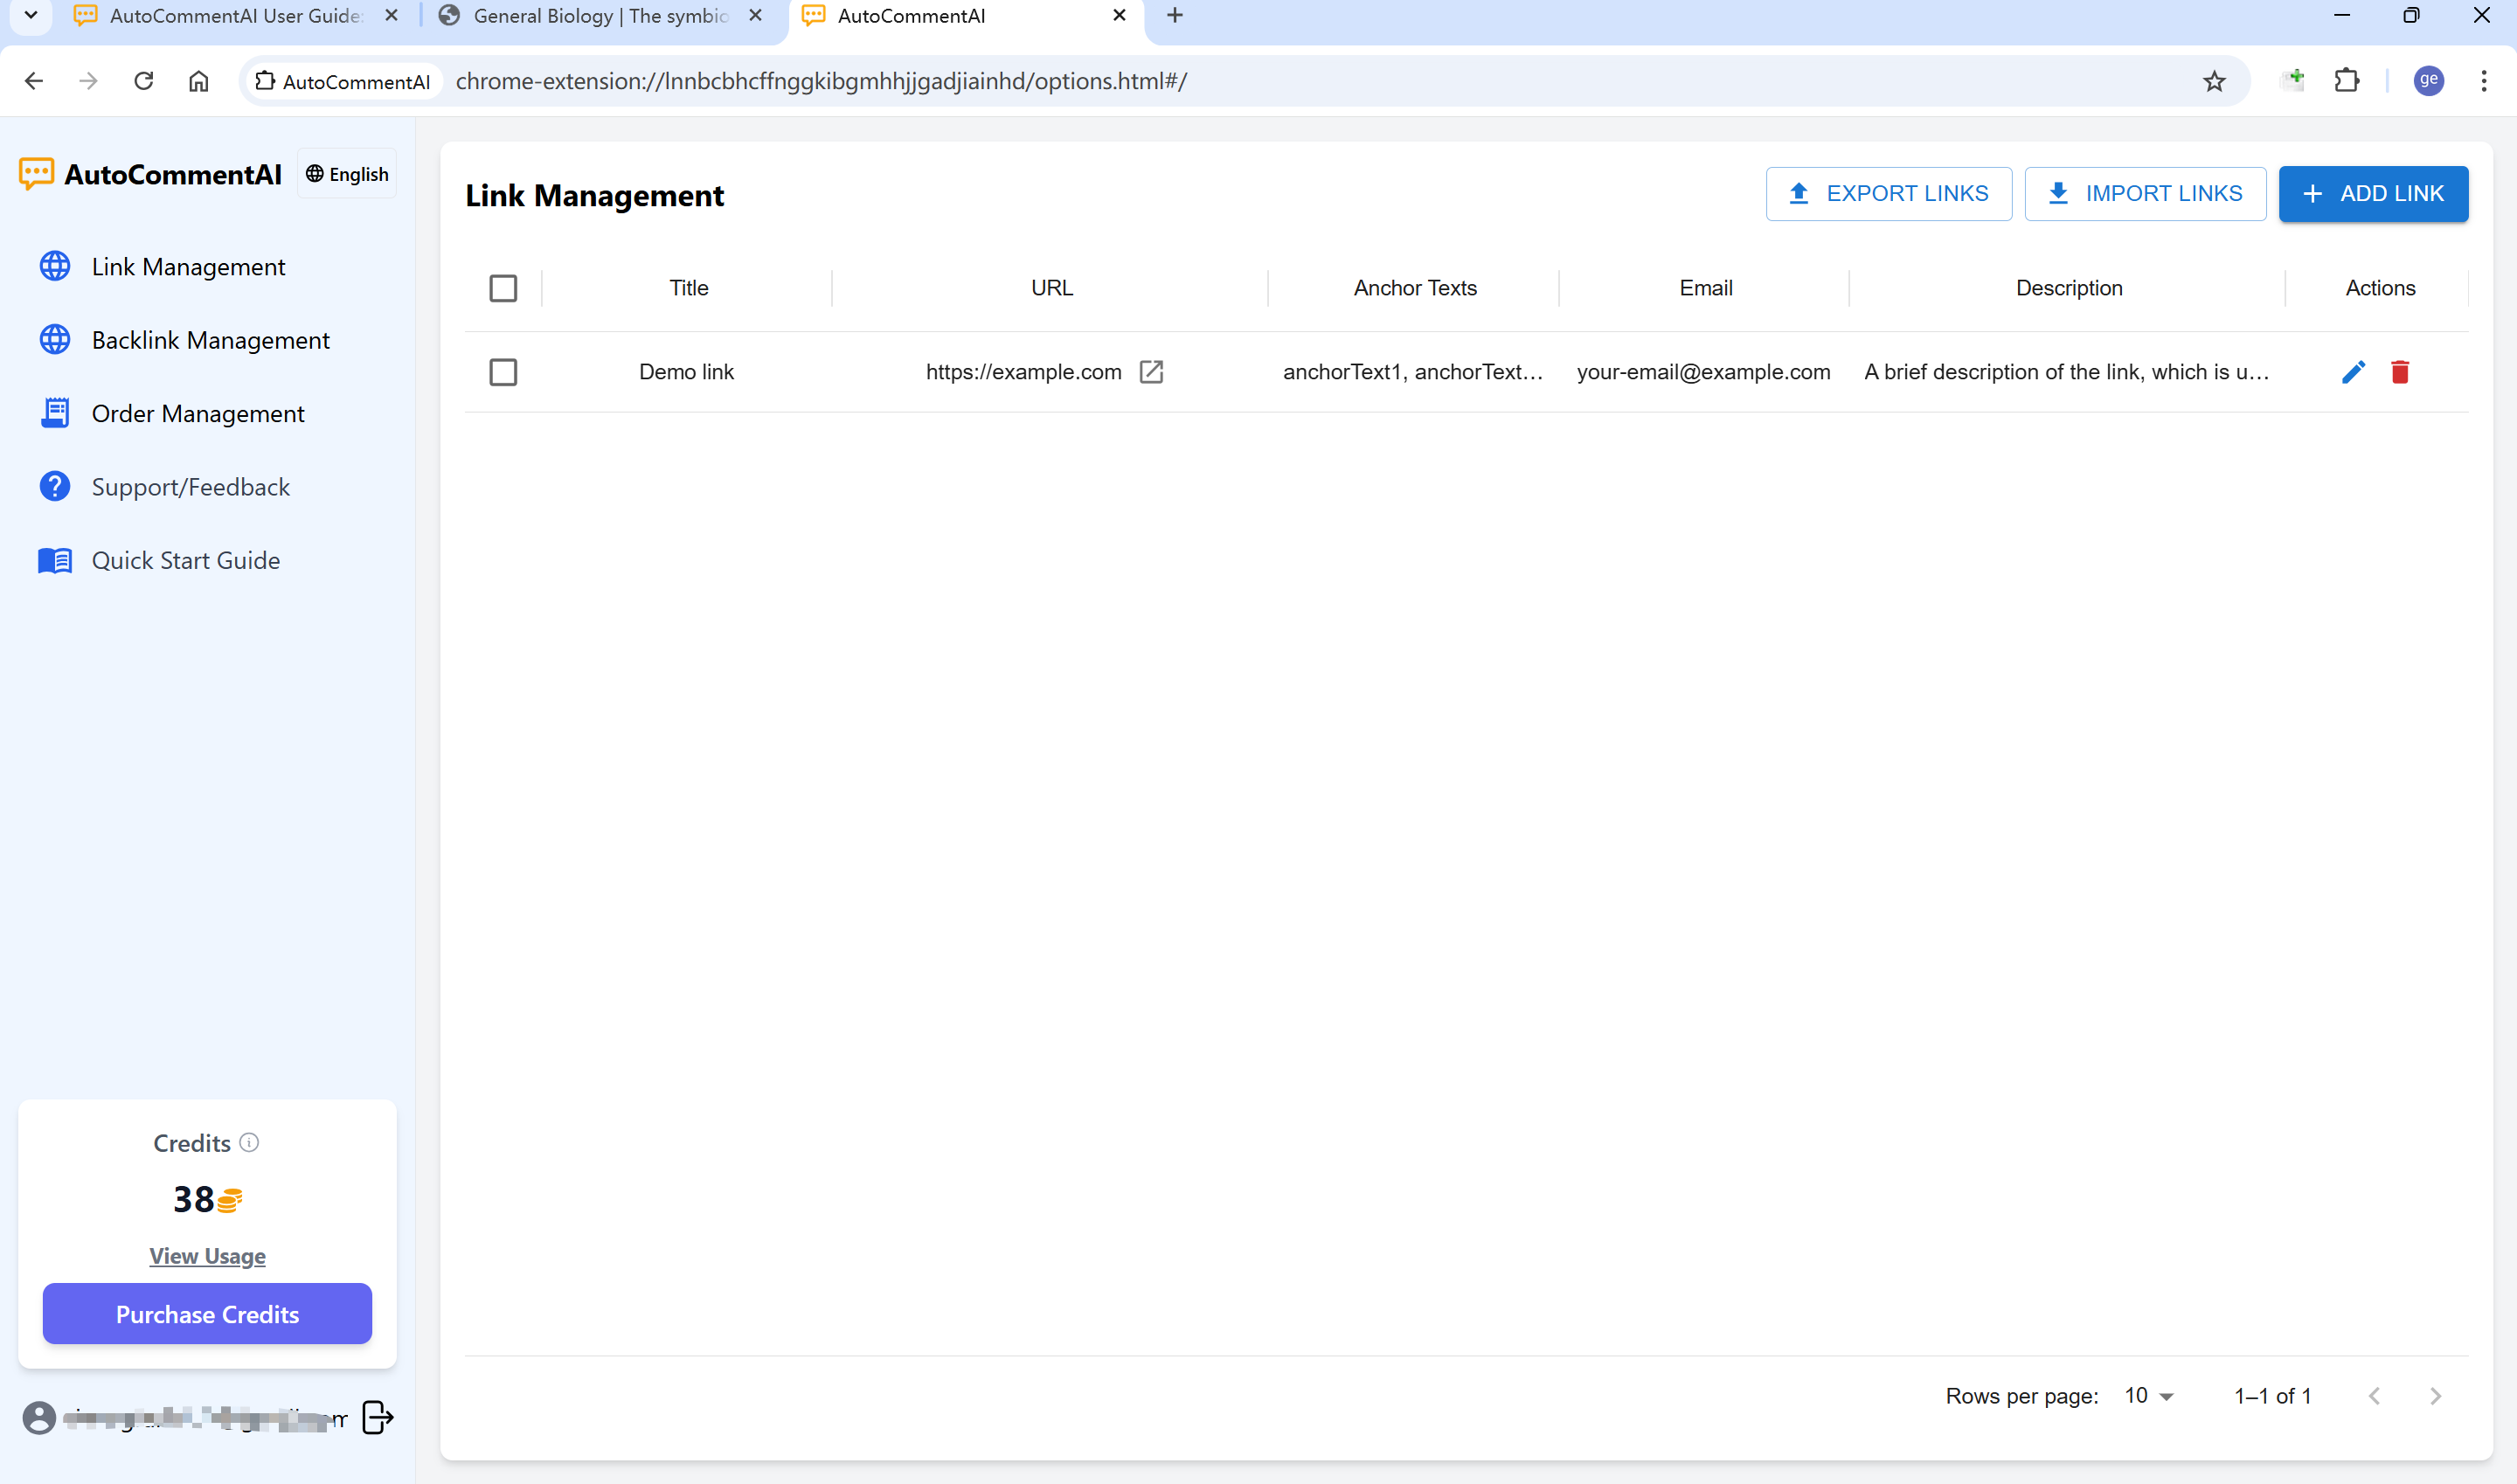Viewport: 2517px width, 1484px height.
Task: Click the Description column header
Action: pyautogui.click(x=2069, y=288)
